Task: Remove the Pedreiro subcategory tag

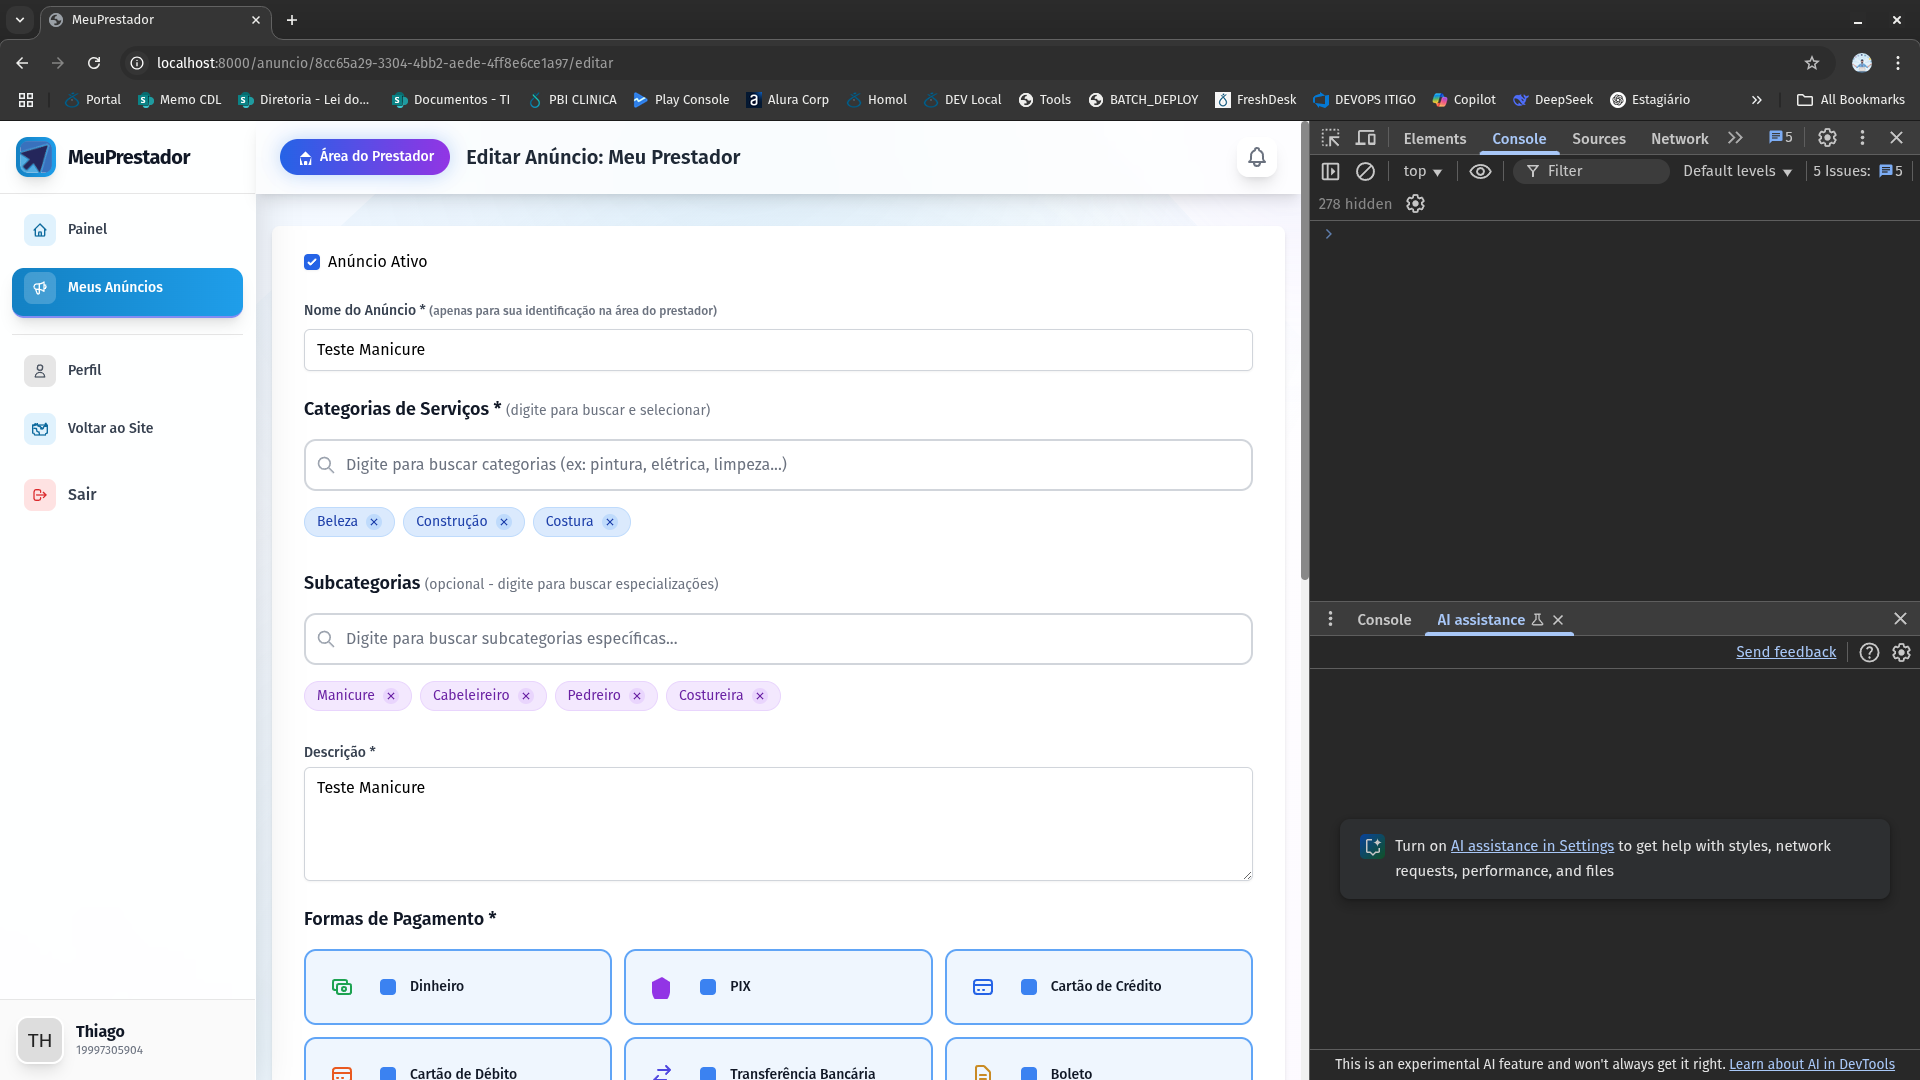Action: (x=637, y=696)
